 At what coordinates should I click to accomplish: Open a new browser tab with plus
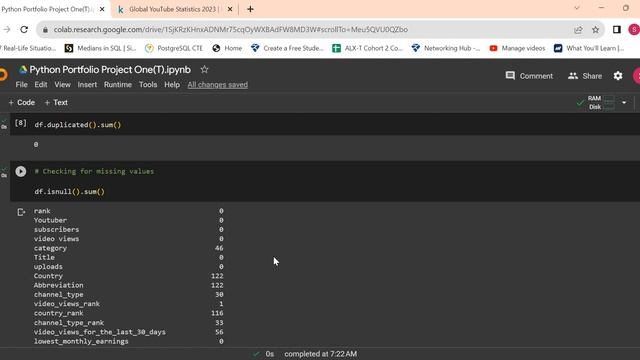tap(250, 9)
